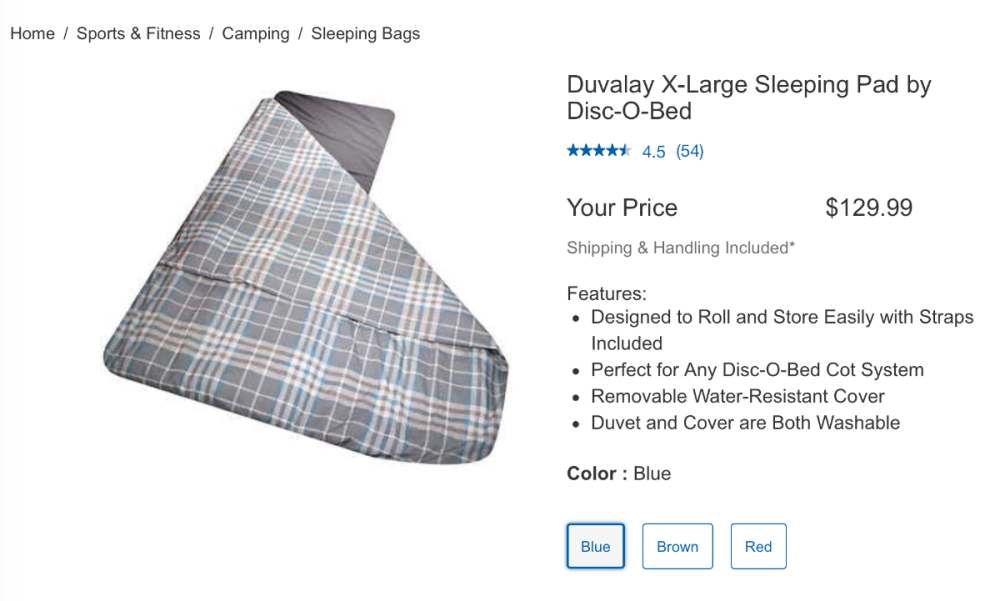This screenshot has height=601, width=1000.
Task: Choose the Brown color option
Action: (x=677, y=546)
